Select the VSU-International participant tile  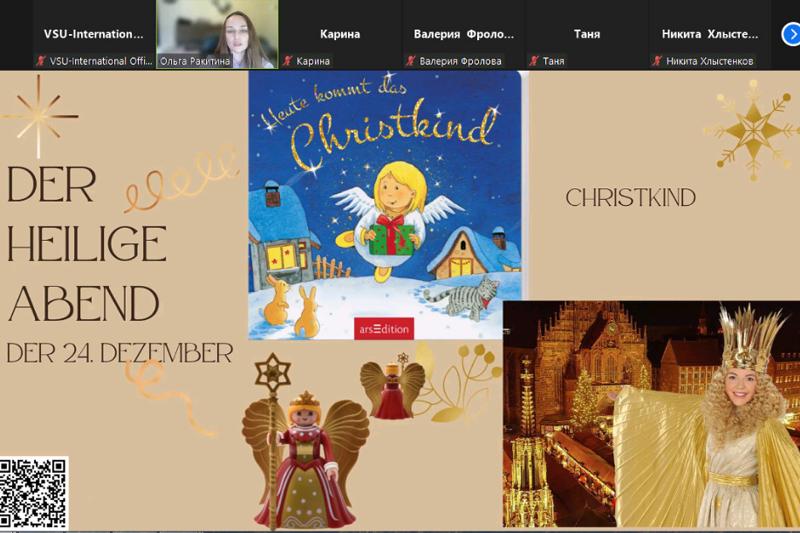tap(93, 34)
